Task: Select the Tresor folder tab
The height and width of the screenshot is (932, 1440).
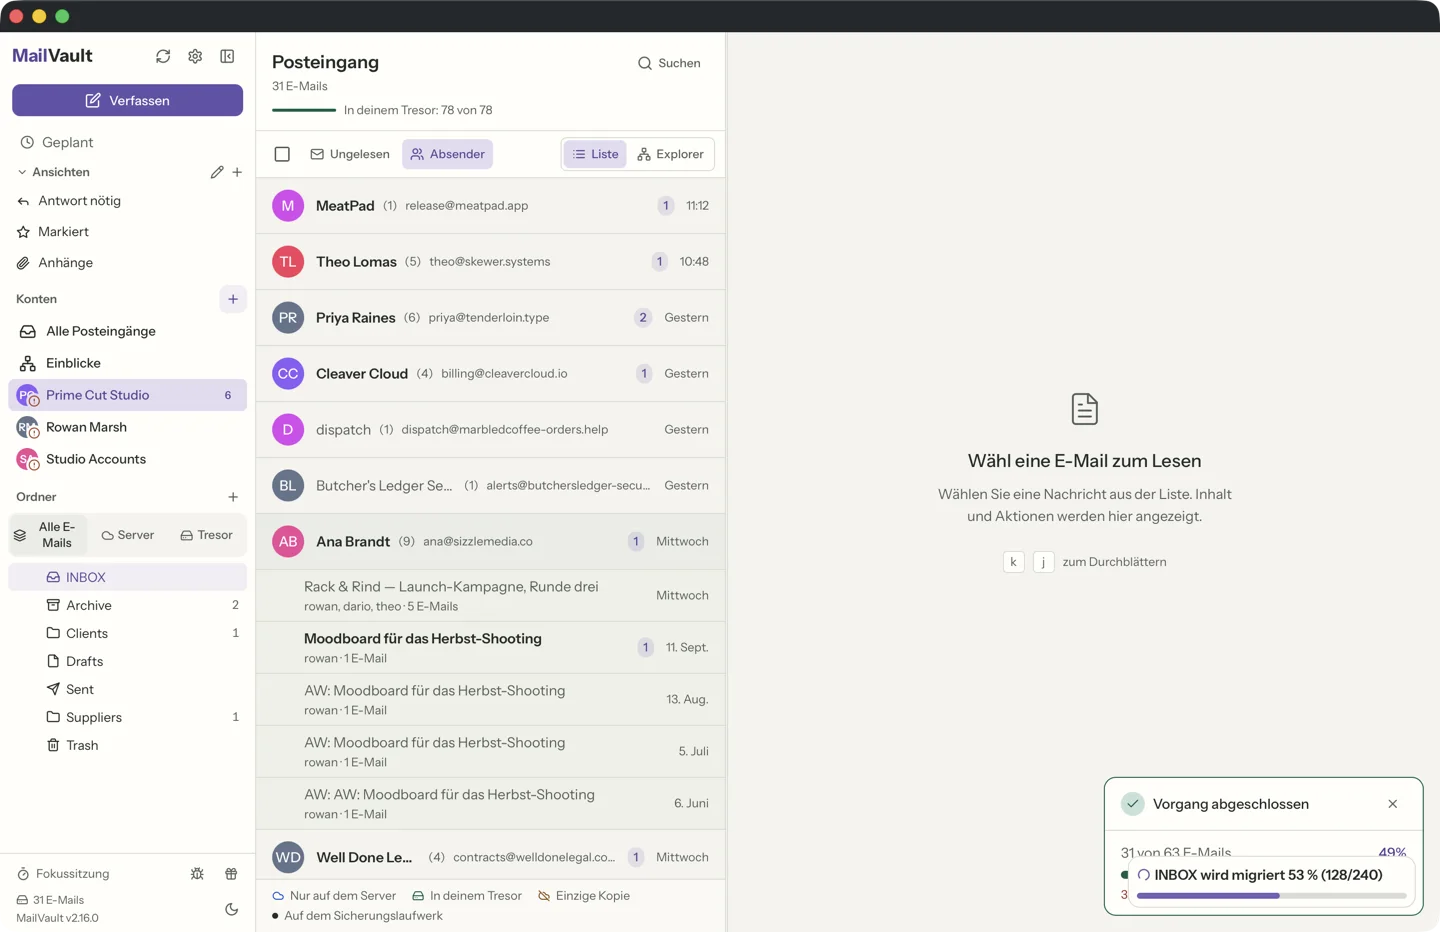Action: 206,535
